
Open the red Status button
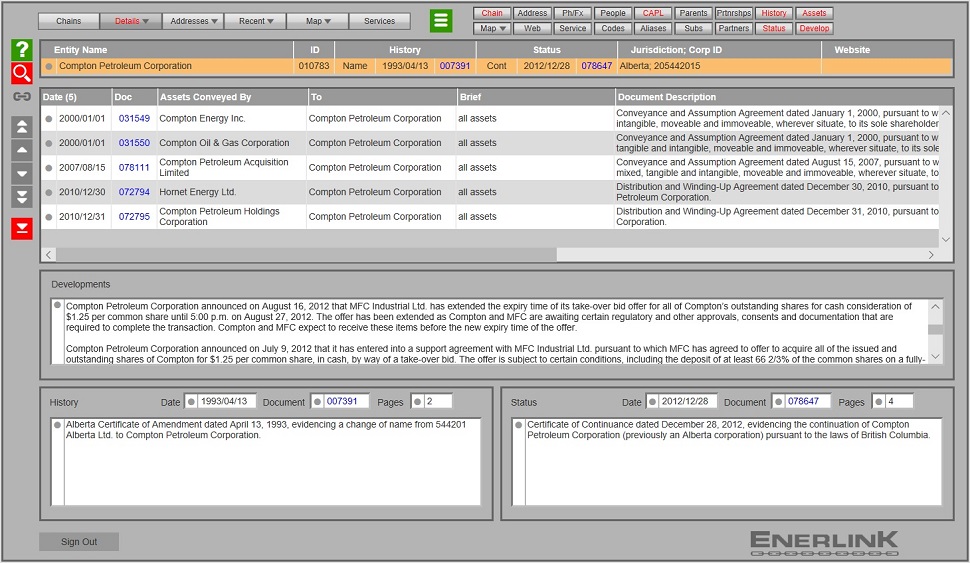pos(774,28)
